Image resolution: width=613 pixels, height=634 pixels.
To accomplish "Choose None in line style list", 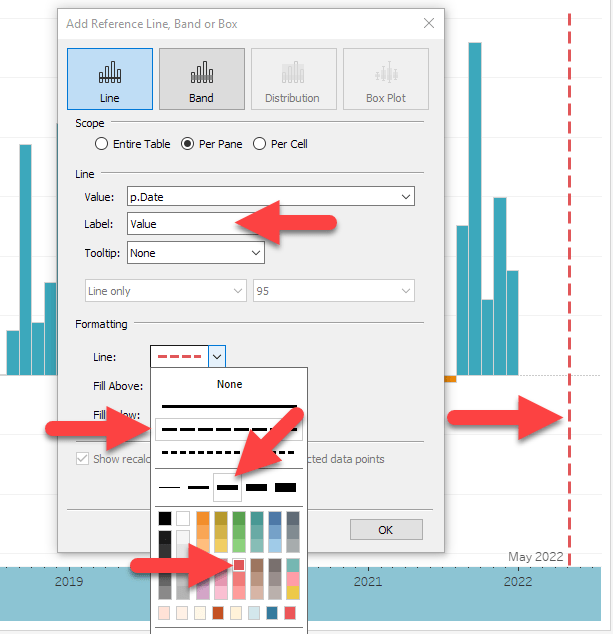I will pyautogui.click(x=229, y=384).
